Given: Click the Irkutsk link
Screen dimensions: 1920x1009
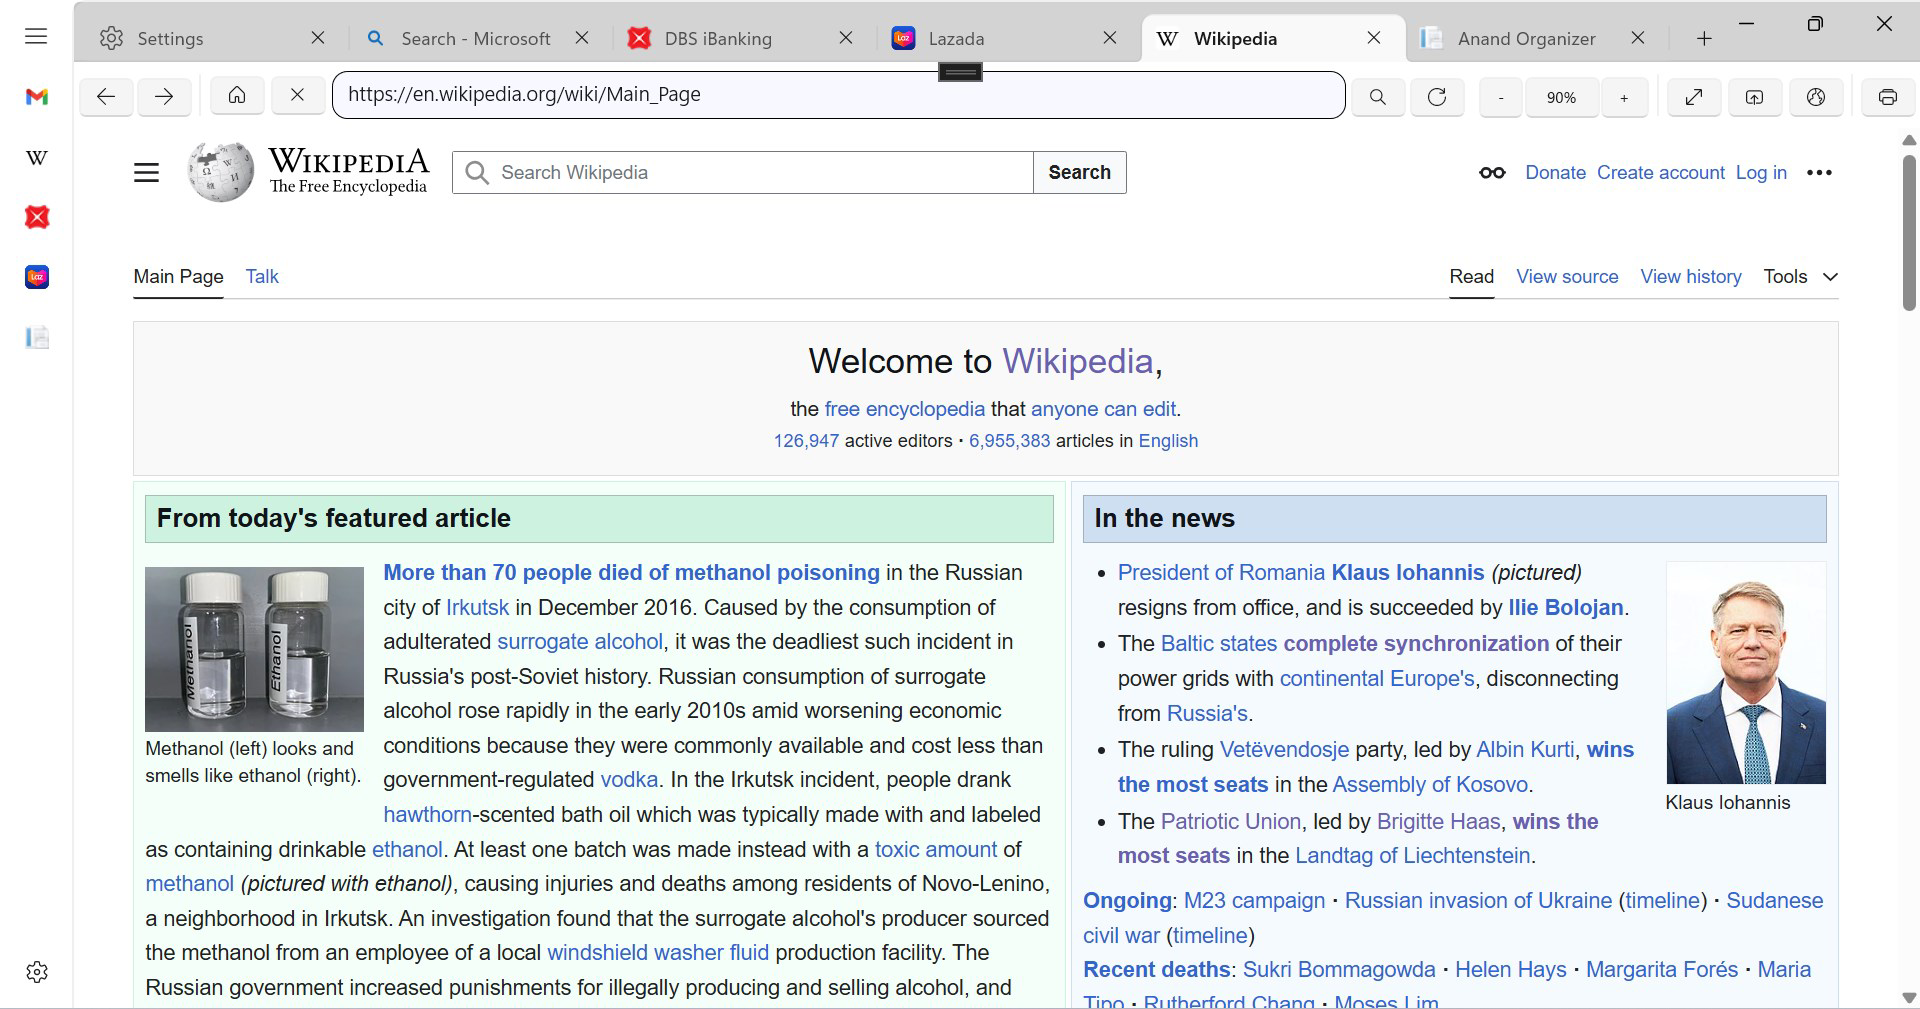Looking at the screenshot, I should (477, 608).
